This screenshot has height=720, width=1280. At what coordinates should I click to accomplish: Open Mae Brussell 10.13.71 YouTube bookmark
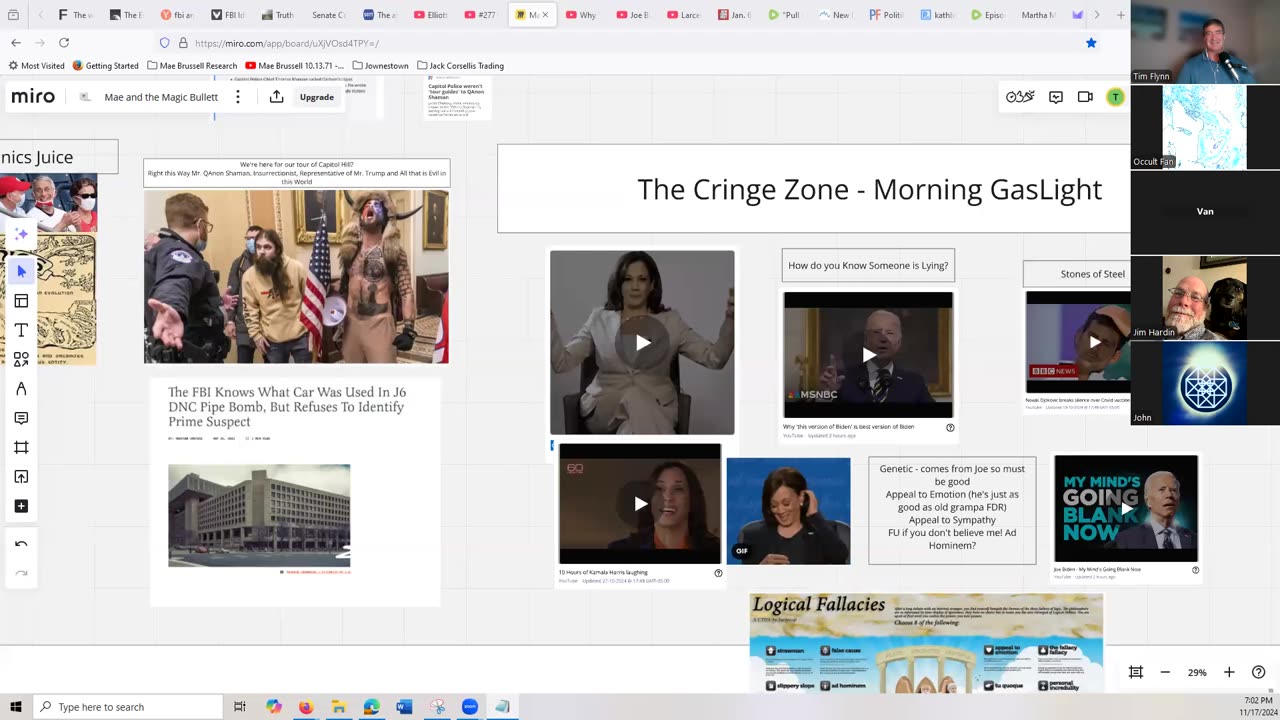pos(295,66)
